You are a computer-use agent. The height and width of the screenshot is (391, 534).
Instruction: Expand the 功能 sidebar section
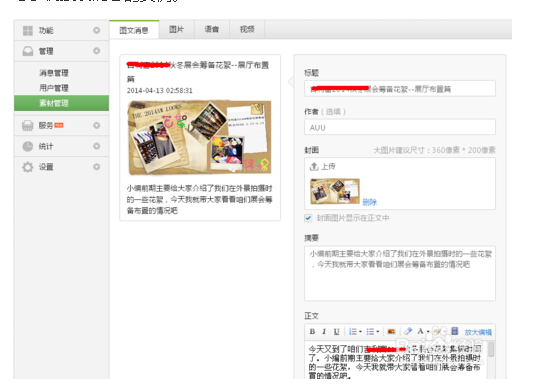tap(62, 30)
